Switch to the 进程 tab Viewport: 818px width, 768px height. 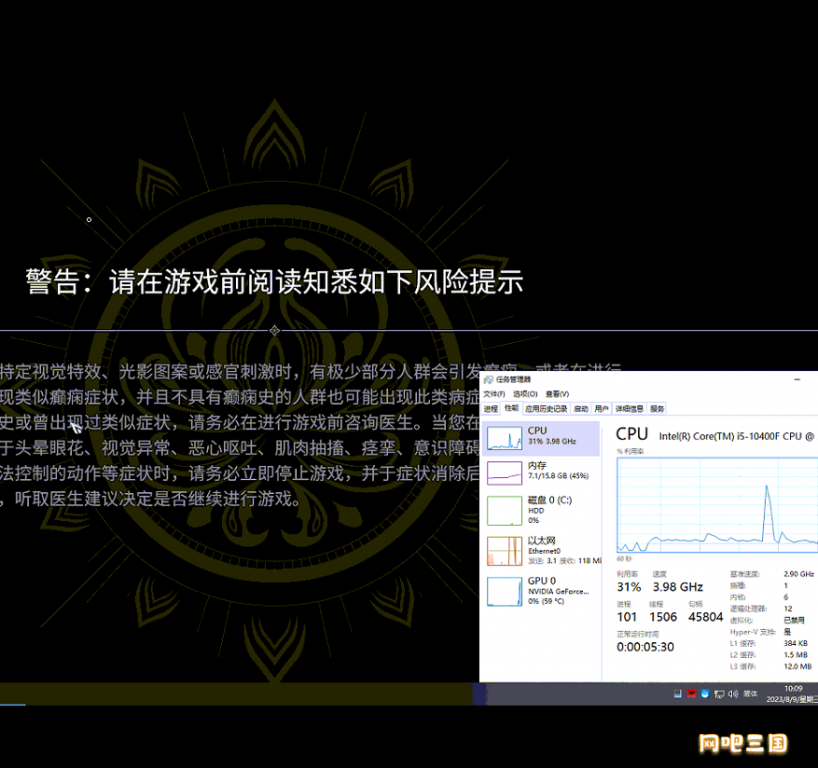[x=490, y=409]
